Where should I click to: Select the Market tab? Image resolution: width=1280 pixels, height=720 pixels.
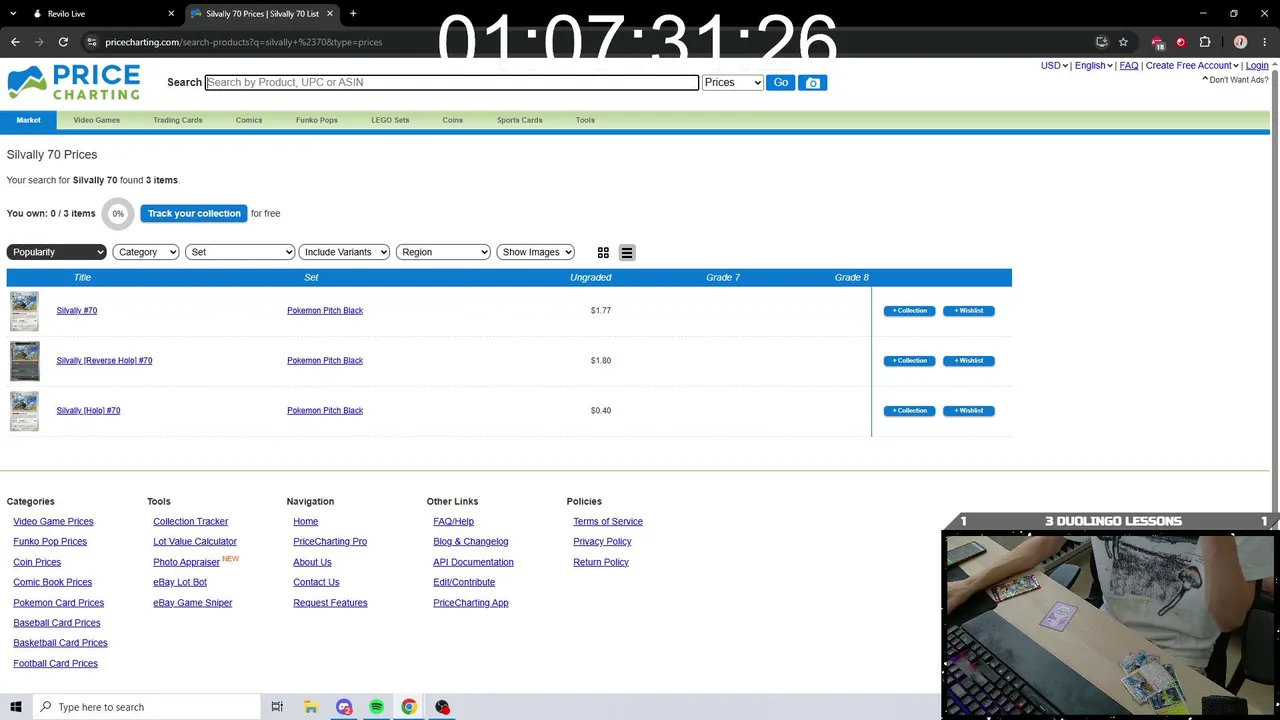[28, 120]
